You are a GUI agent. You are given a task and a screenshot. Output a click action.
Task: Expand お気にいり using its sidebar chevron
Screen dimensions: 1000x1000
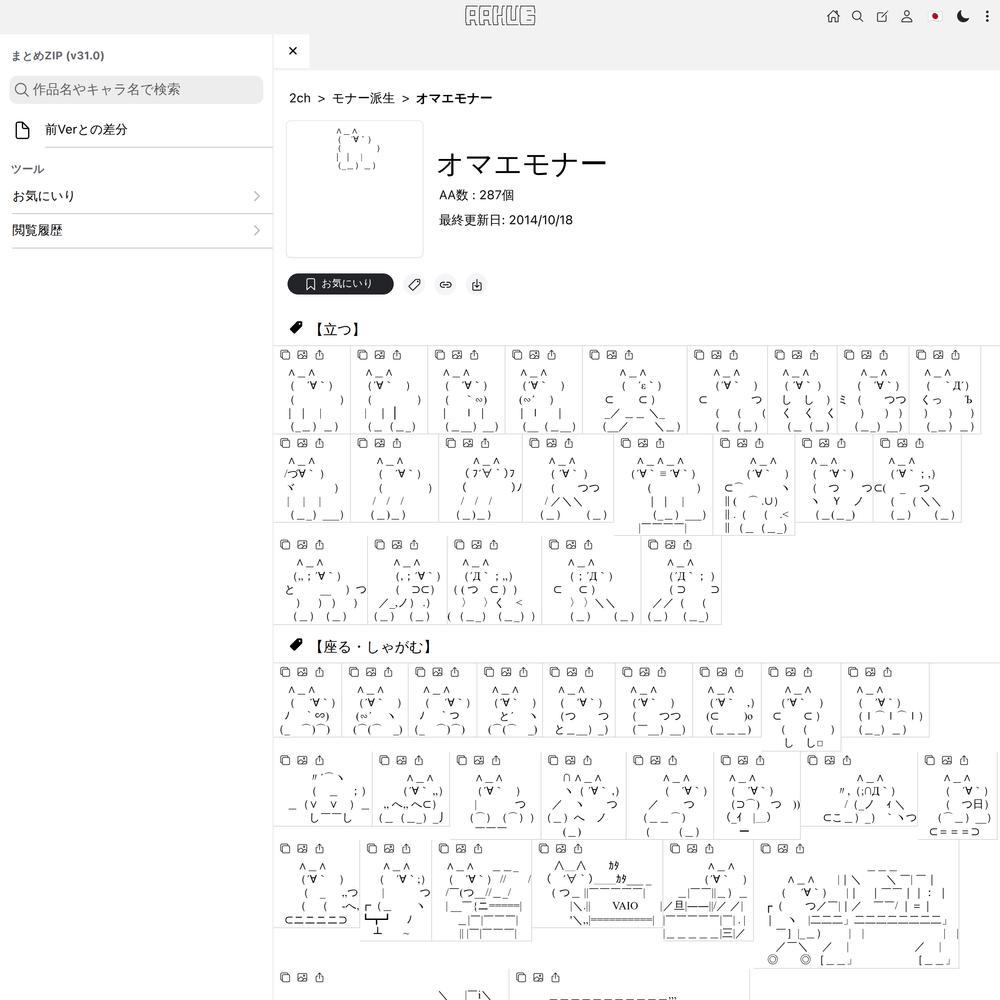click(257, 196)
